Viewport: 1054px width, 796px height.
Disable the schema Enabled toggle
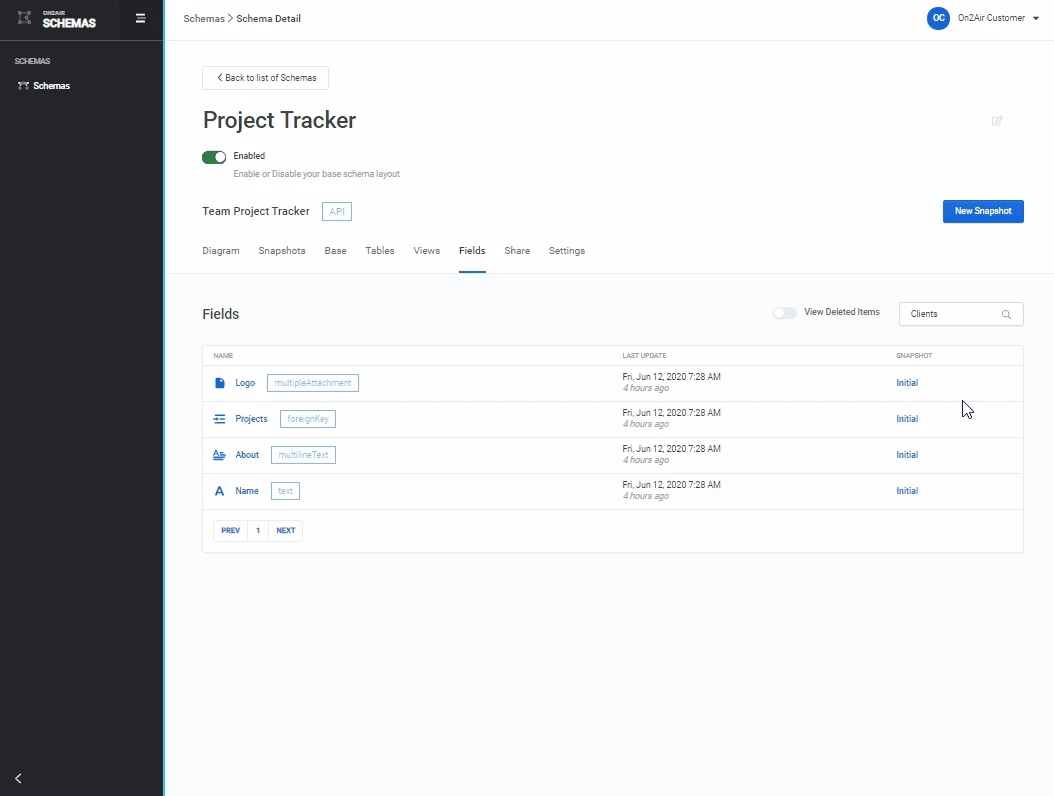(214, 157)
